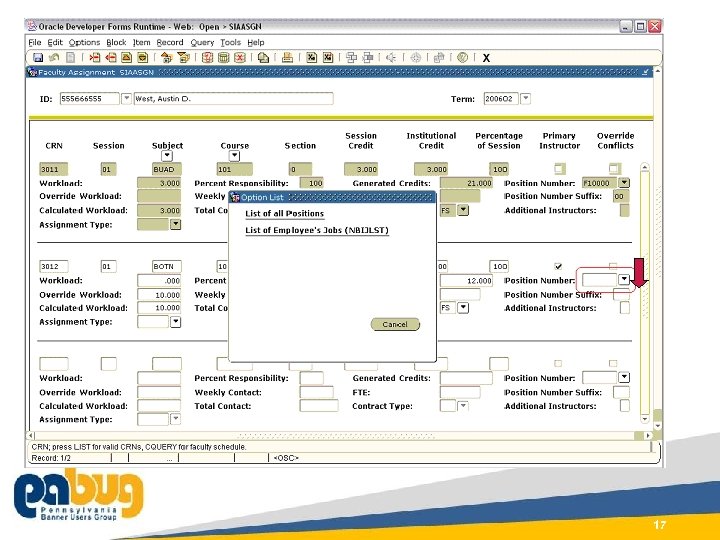Open the Term dropdown arrow

526,98
